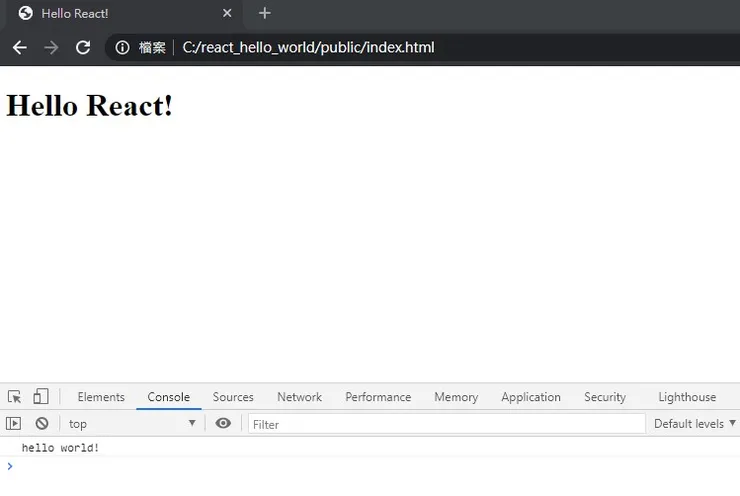Select the hello world! console message
The width and height of the screenshot is (740, 496).
tap(60, 447)
